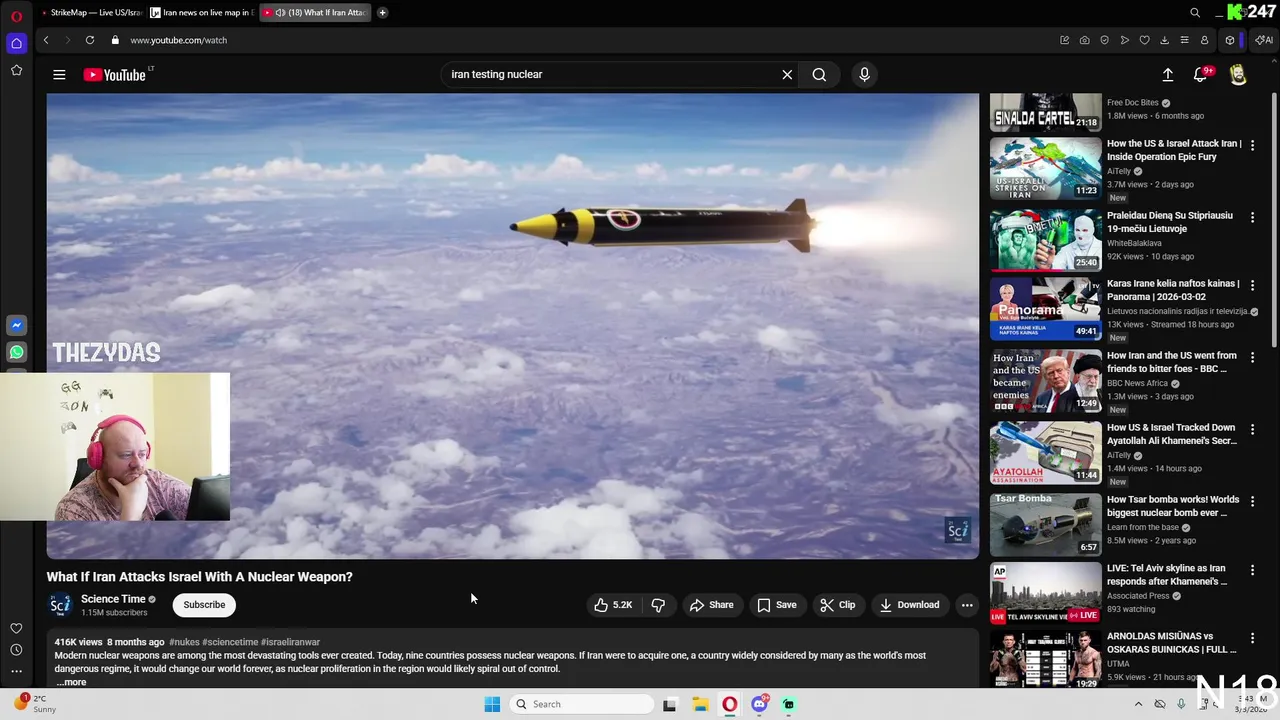This screenshot has height=720, width=1280.
Task: Click the #israeliranwar hashtag
Action: pyautogui.click(x=290, y=642)
